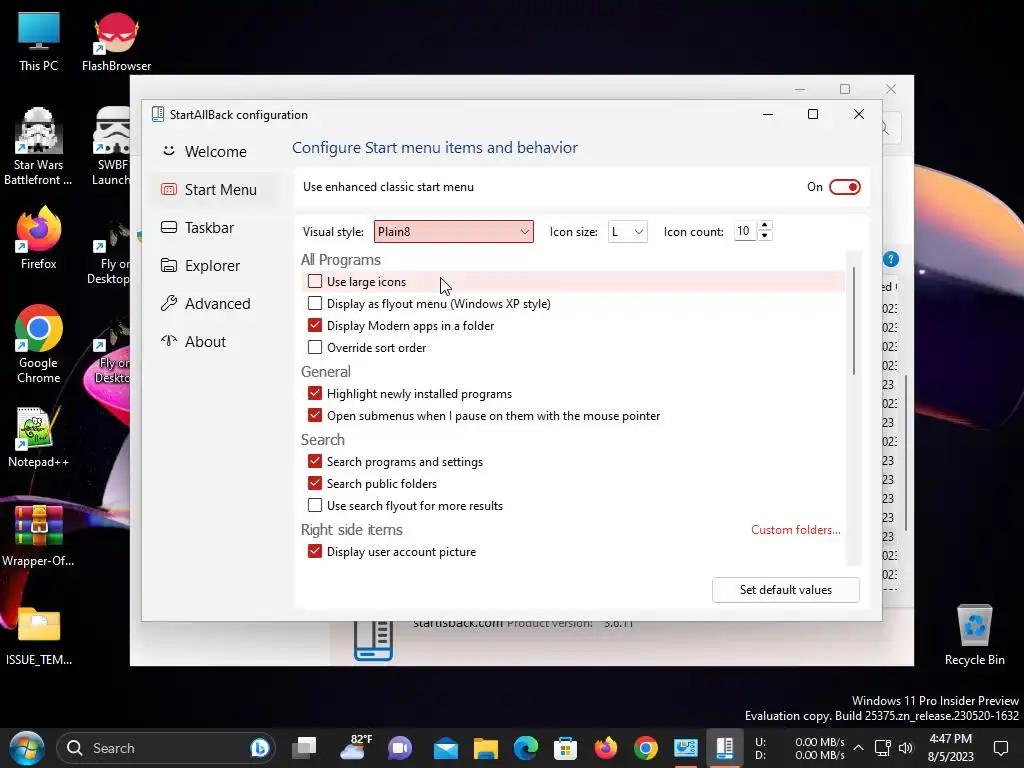The width and height of the screenshot is (1024, 768).
Task: Open the Chat app on taskbar
Action: tap(400, 748)
